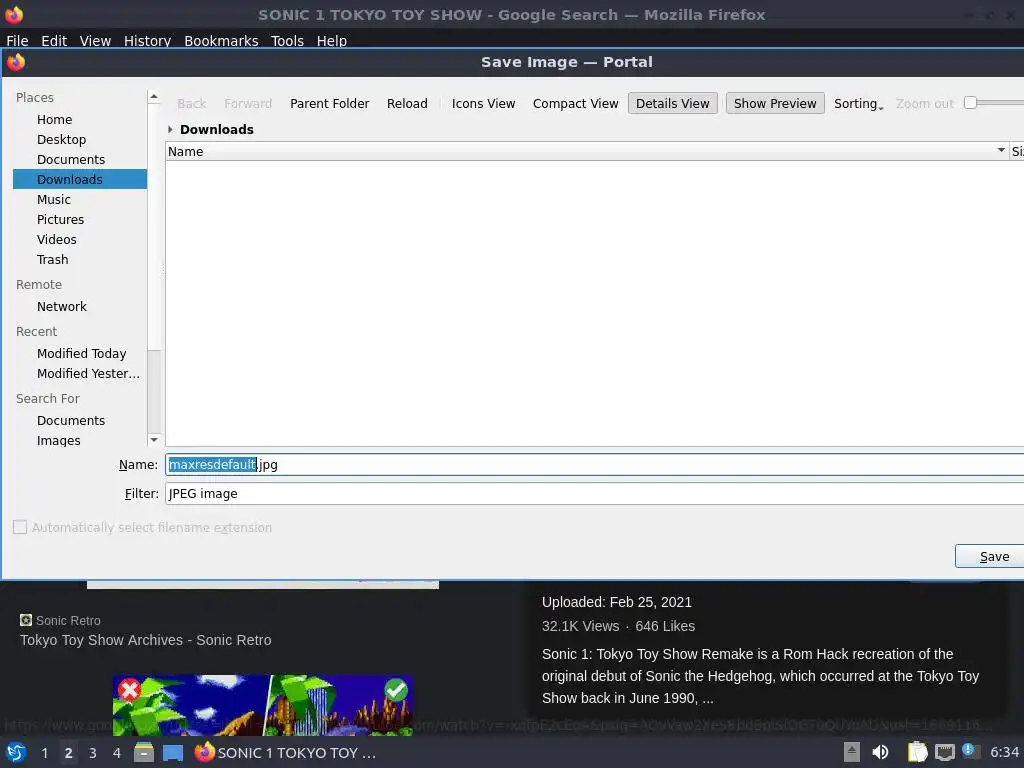Open the Tools menu
The width and height of the screenshot is (1024, 768).
[x=287, y=40]
